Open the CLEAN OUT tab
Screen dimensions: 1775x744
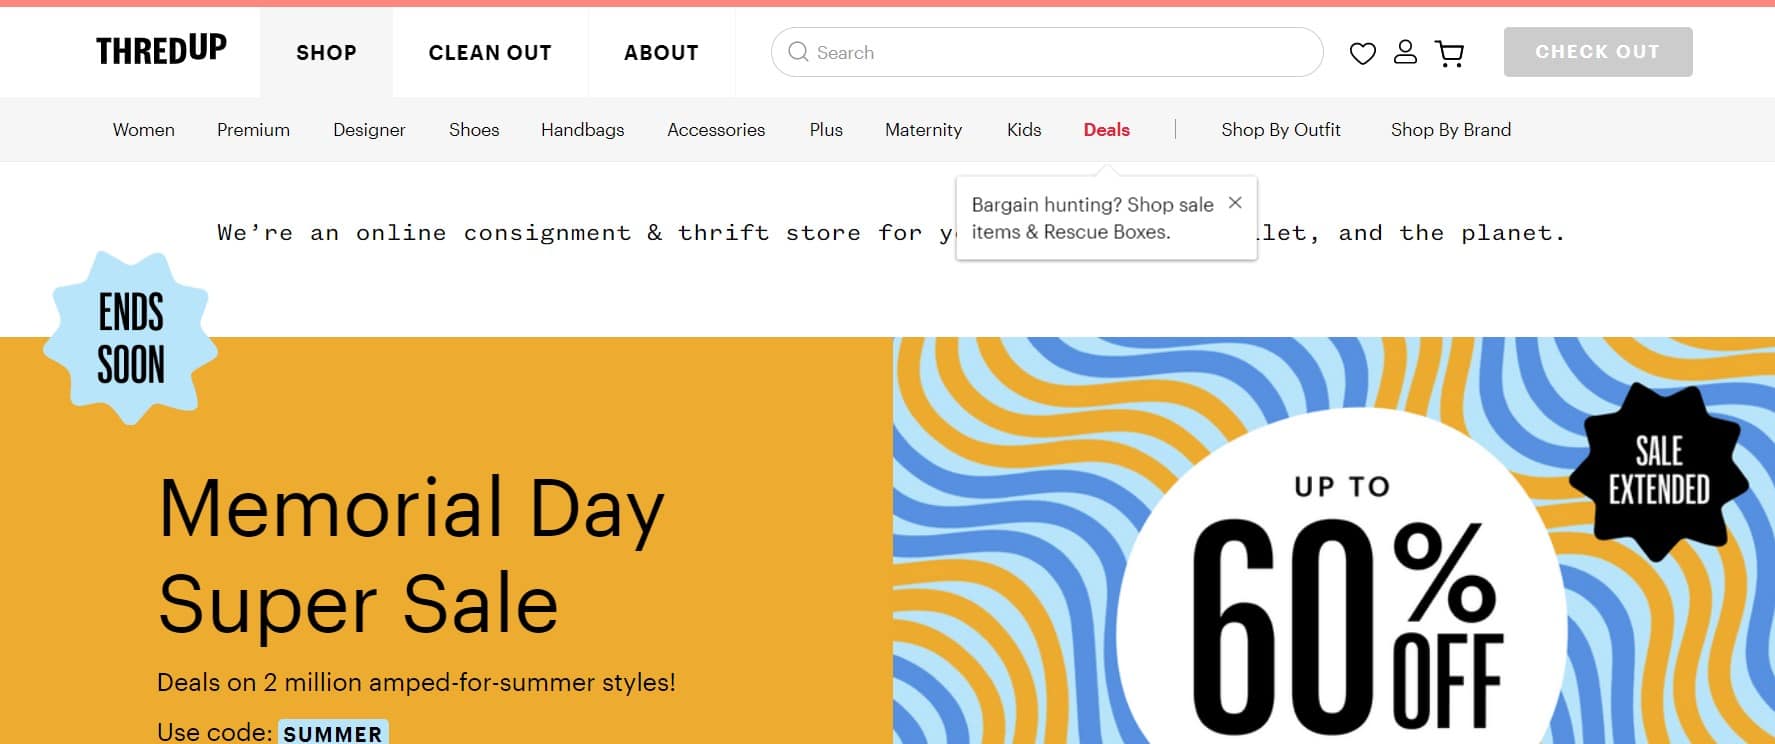pos(490,52)
